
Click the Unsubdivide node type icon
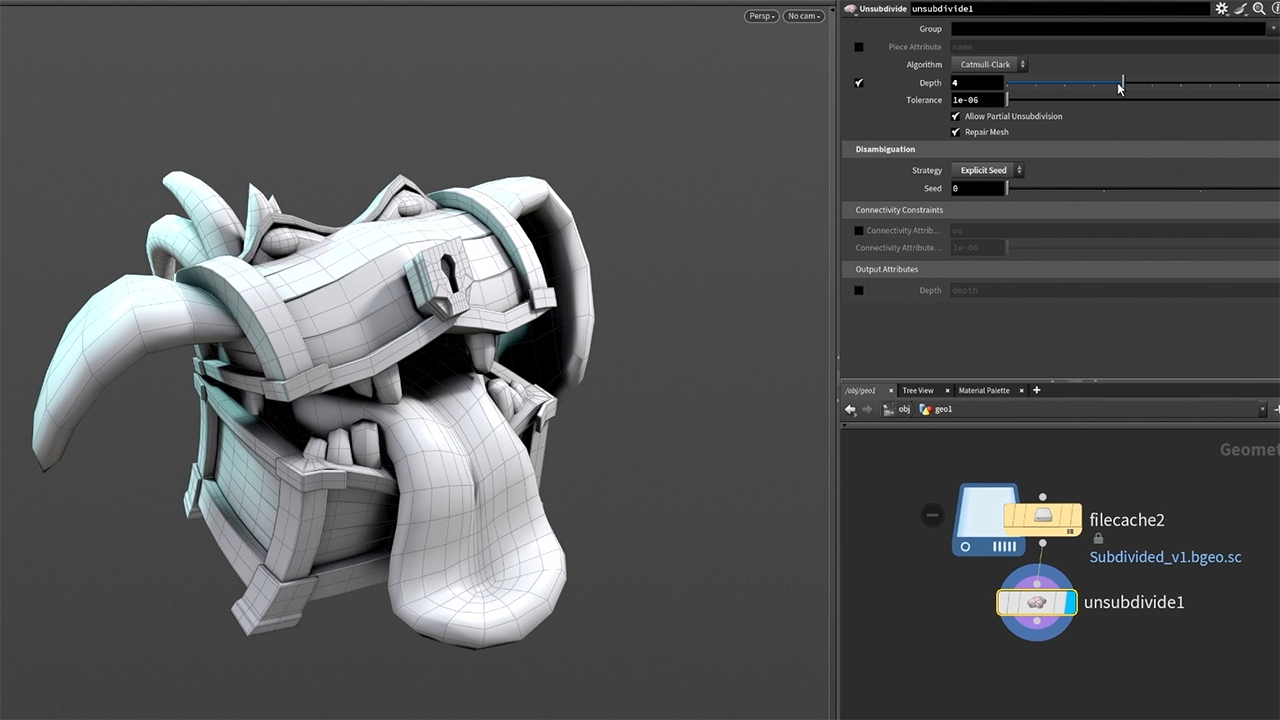point(849,9)
